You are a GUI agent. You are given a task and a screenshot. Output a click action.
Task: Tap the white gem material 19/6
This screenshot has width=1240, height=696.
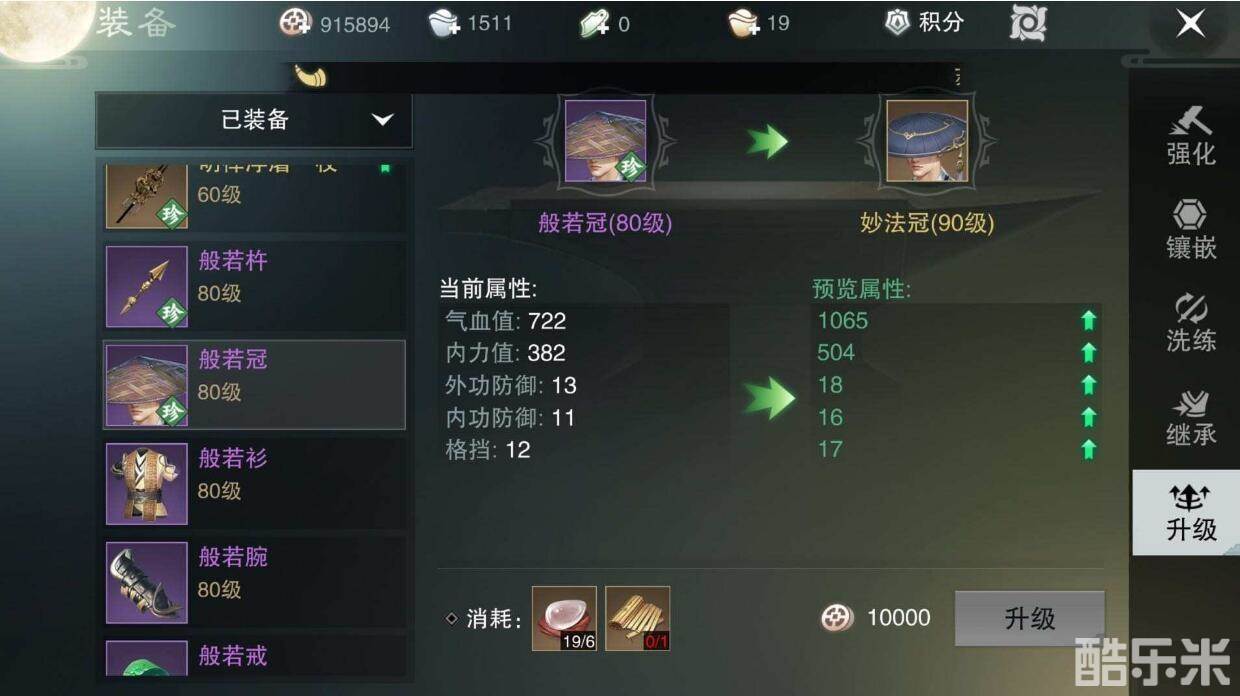click(564, 618)
